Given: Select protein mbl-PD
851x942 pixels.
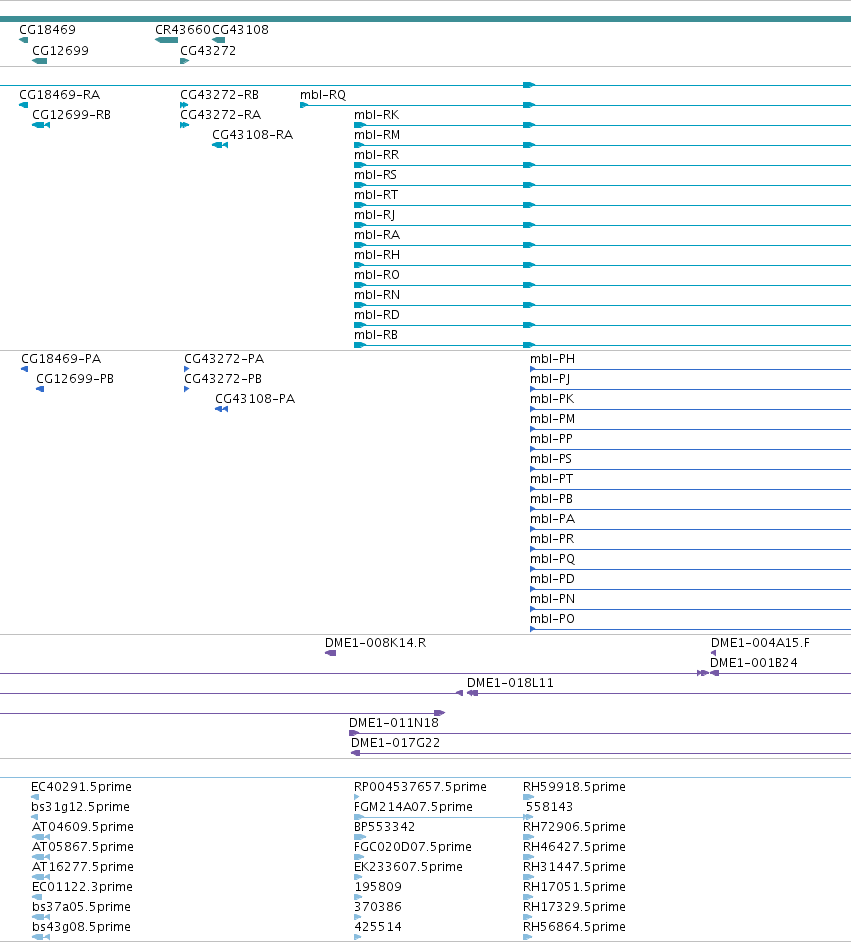Looking at the screenshot, I should [553, 579].
